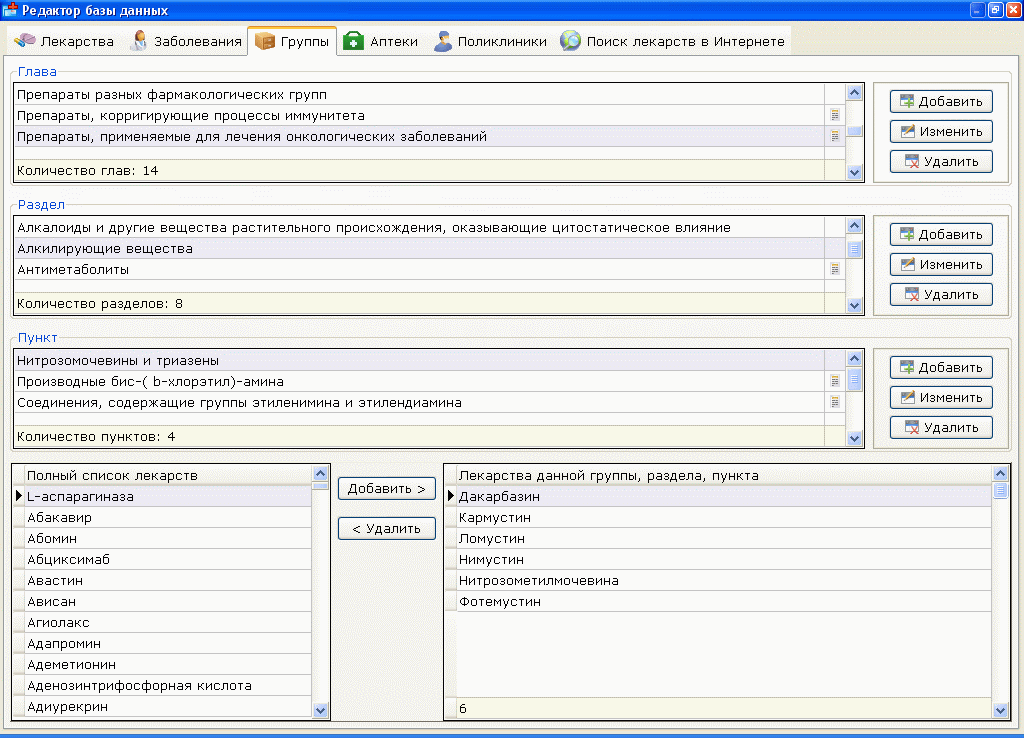This screenshot has width=1024, height=738.
Task: Click scroll down arrow in Пункт list
Action: click(x=854, y=438)
